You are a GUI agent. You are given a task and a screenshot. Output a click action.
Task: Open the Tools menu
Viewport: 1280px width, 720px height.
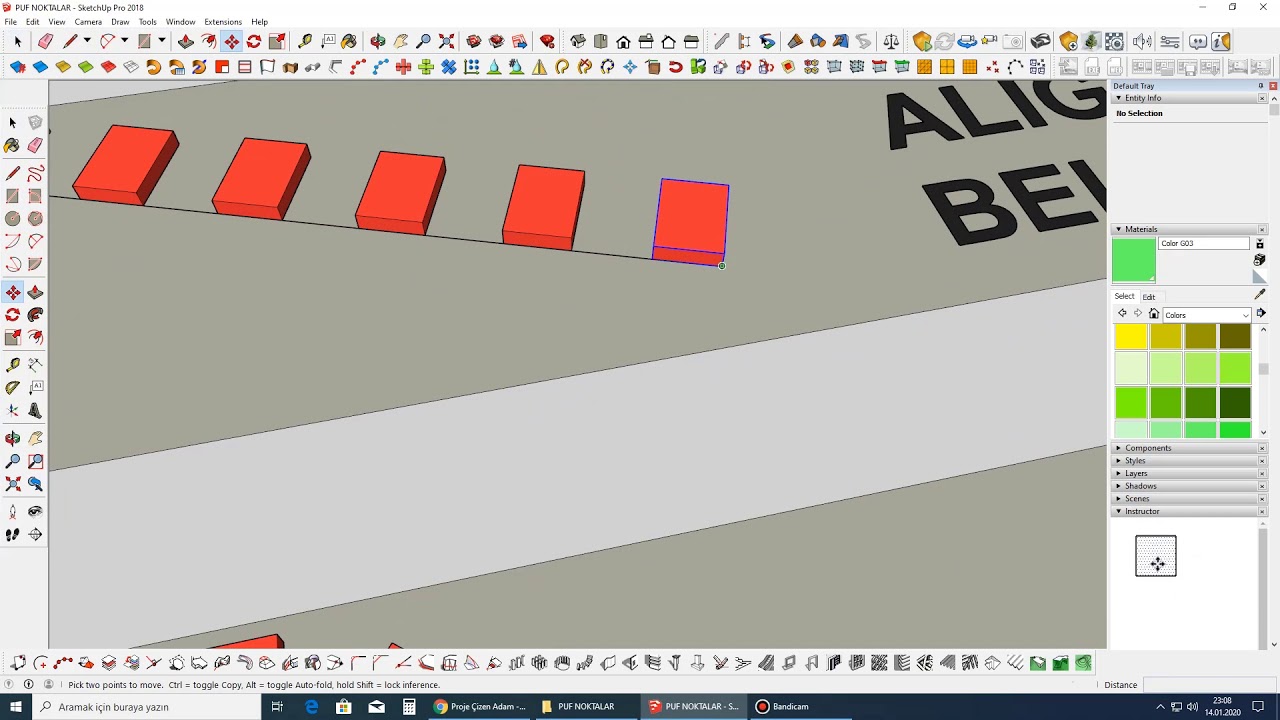(x=147, y=21)
